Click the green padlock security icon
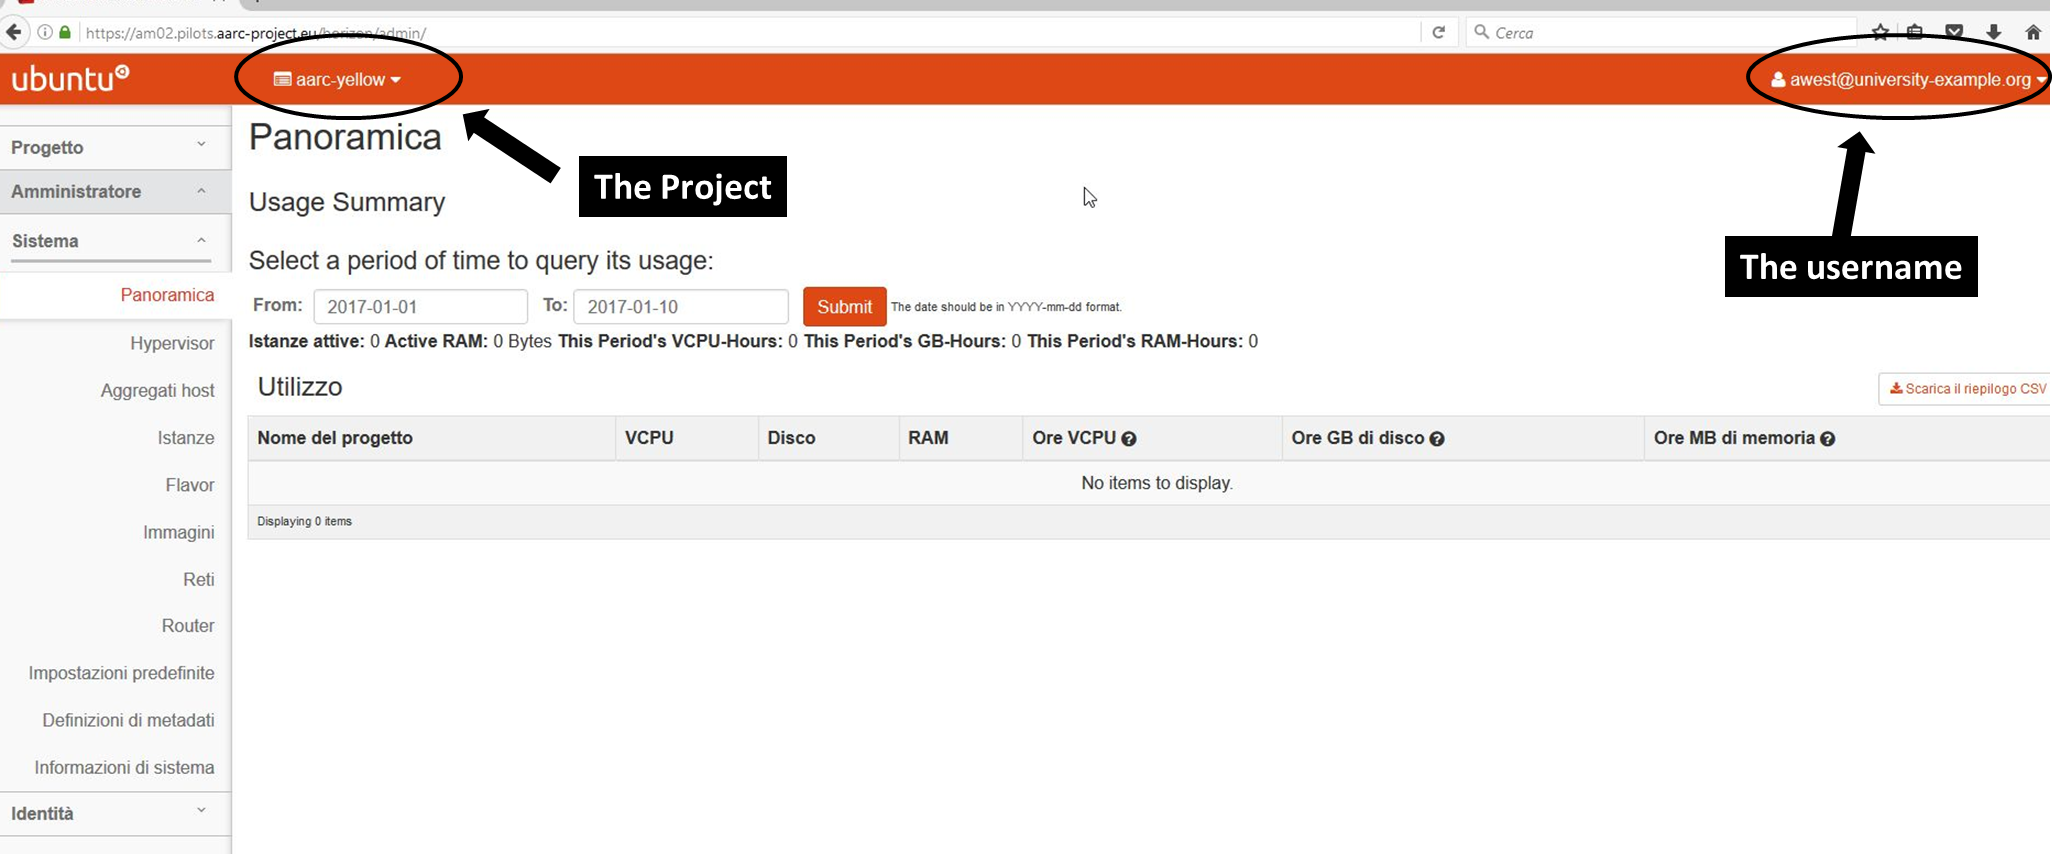Screen dimensions: 2052x854 tap(65, 32)
